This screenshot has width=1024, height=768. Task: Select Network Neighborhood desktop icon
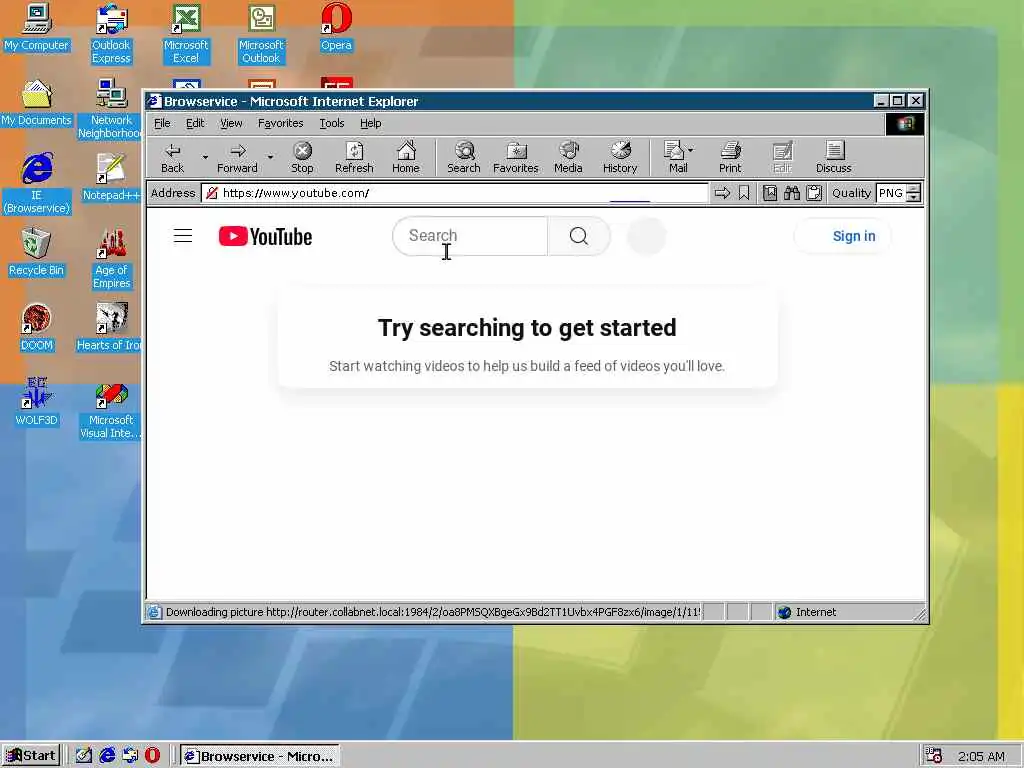click(x=110, y=109)
